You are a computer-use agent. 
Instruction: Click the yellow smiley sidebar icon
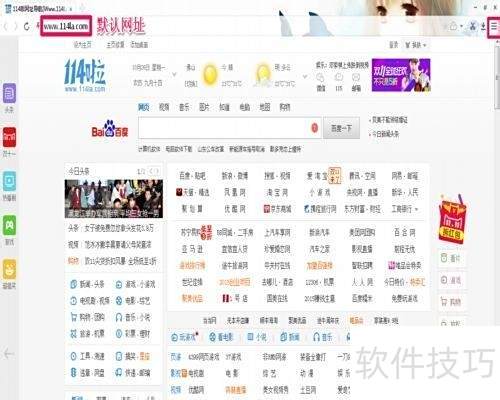[x=9, y=269]
